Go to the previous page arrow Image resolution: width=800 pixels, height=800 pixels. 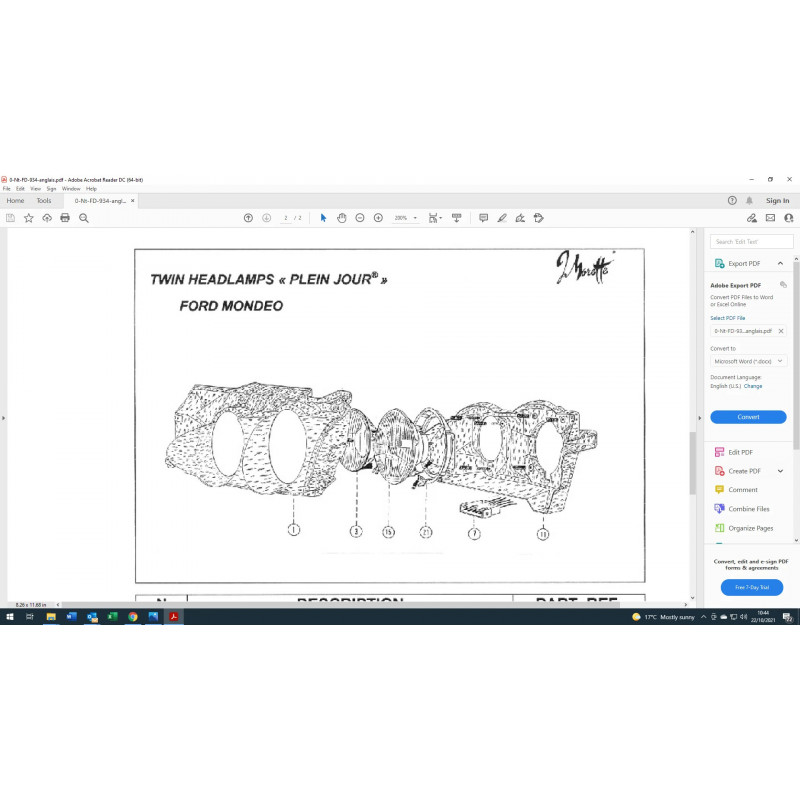(248, 218)
